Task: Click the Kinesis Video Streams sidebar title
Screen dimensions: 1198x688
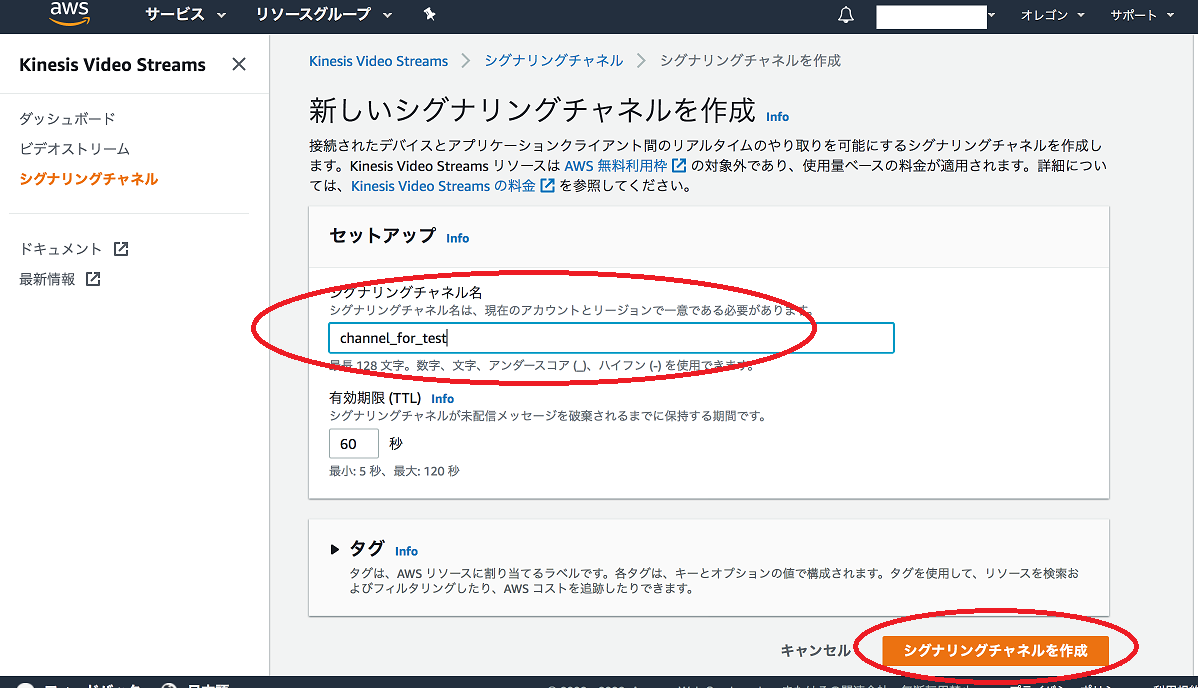Action: coord(112,65)
